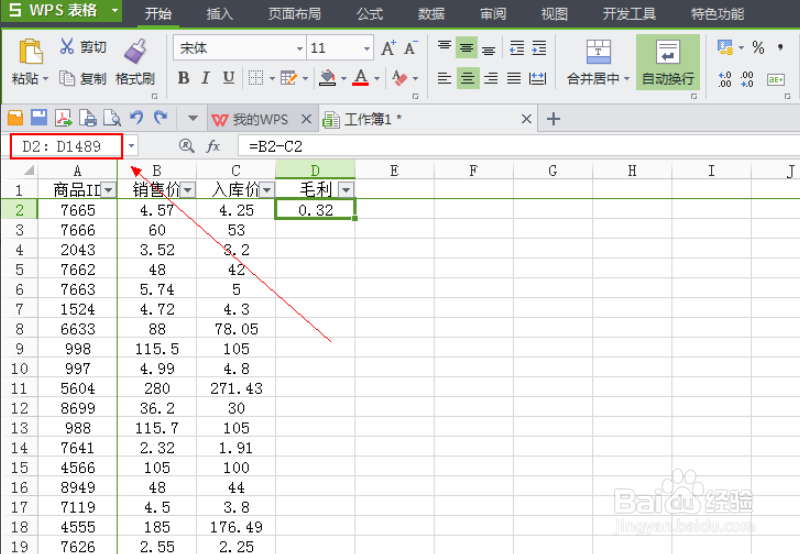The height and width of the screenshot is (554, 800).
Task: Open the 商品ID column filter dropdown
Action: 108,190
